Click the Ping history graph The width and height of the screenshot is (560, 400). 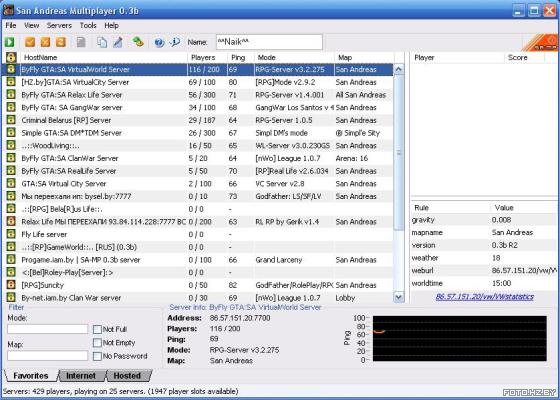coord(460,338)
